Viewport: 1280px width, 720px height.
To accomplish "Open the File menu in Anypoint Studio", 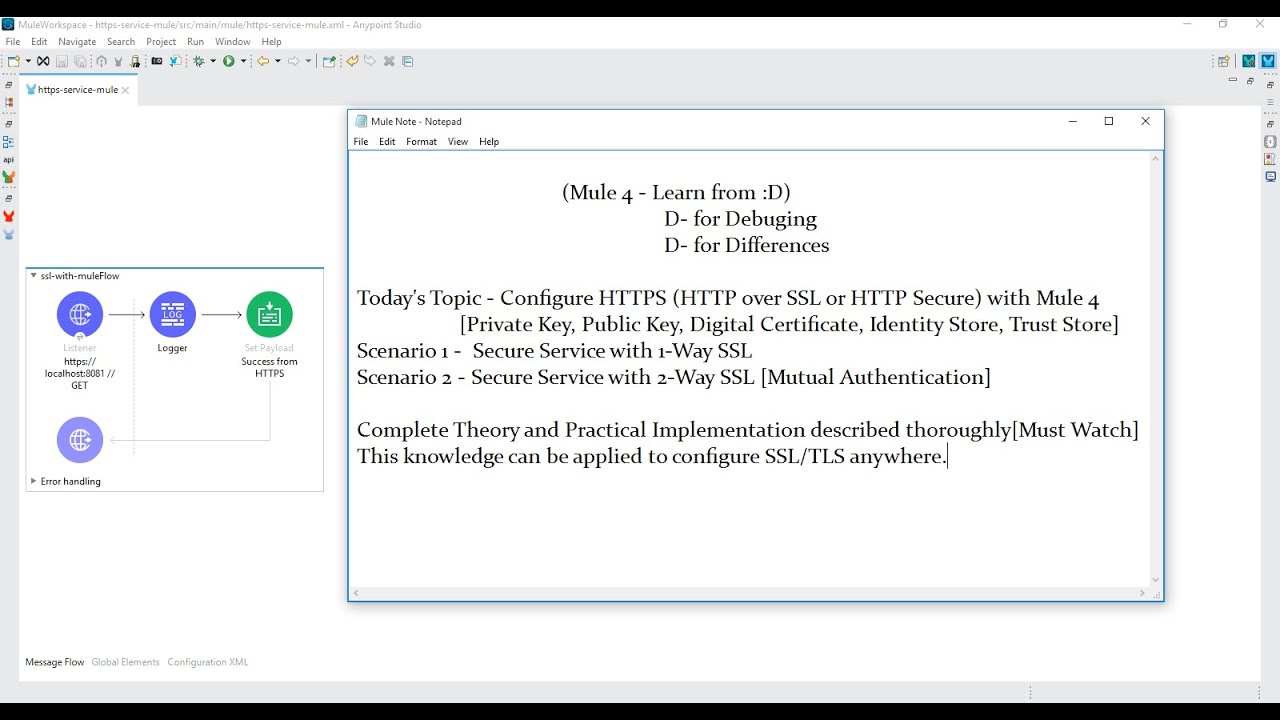I will (13, 42).
